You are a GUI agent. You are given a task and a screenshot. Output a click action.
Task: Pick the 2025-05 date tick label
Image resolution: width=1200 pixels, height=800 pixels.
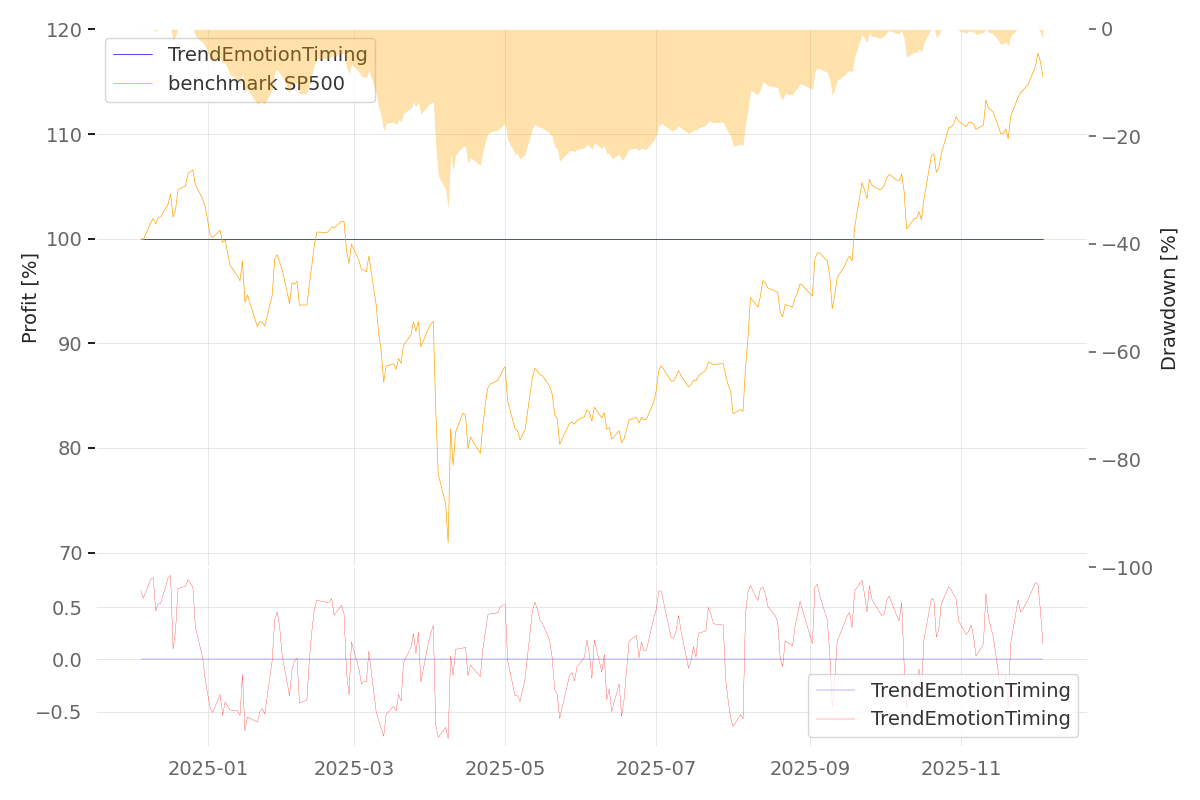[505, 768]
